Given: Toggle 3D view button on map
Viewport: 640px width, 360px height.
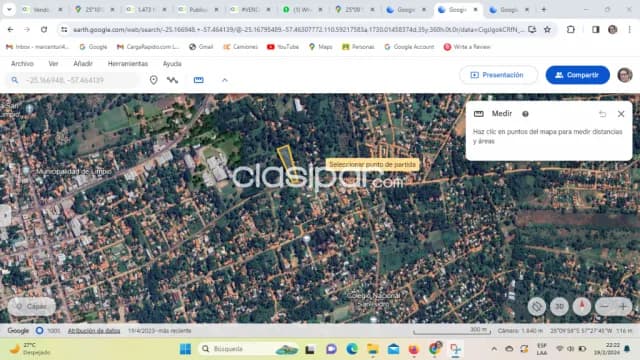Looking at the screenshot, I should (x=559, y=307).
